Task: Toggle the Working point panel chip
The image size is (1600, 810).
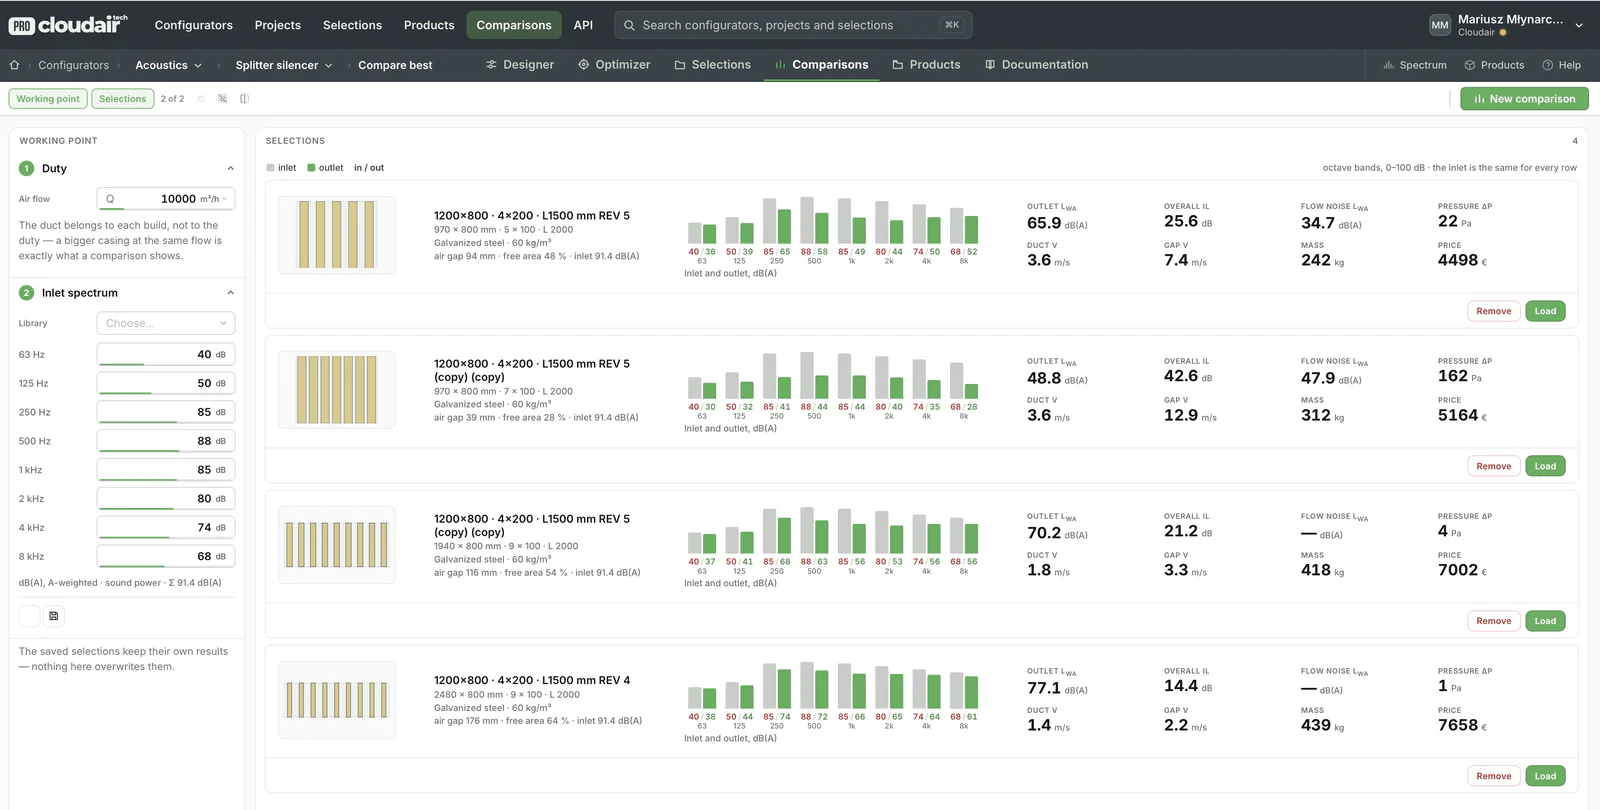Action: 48,99
